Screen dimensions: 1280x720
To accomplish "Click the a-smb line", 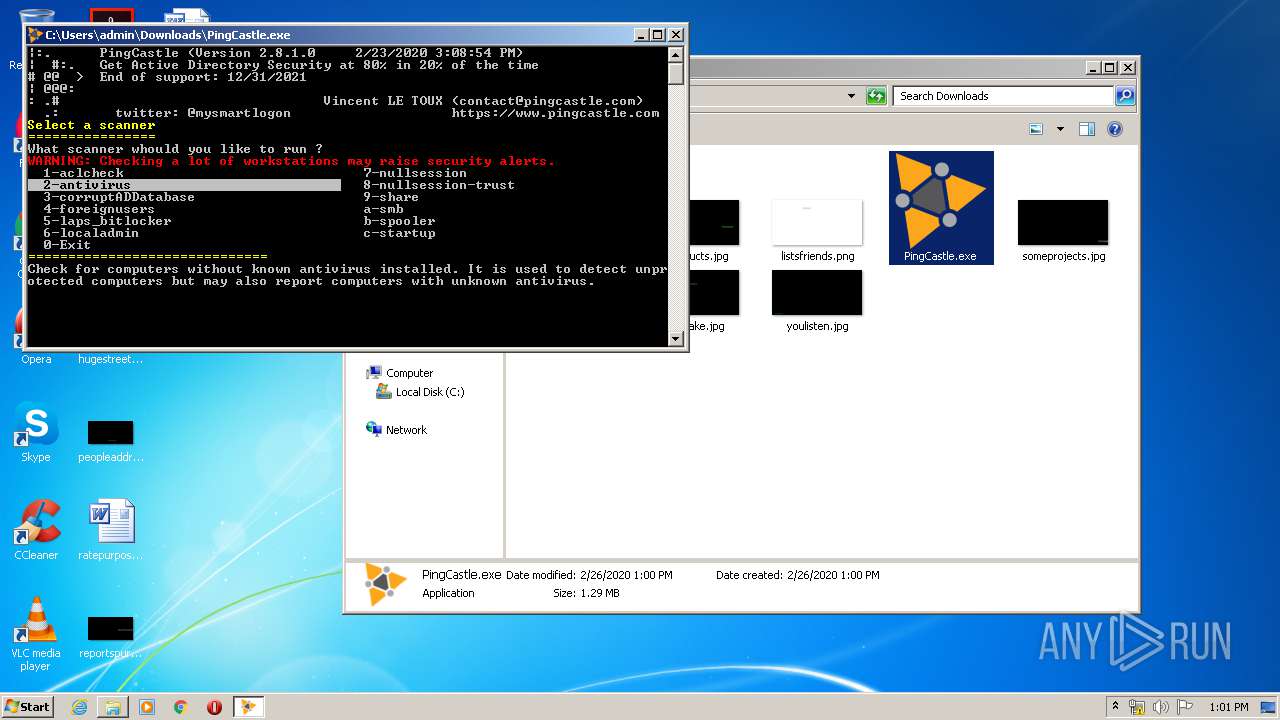I will coord(383,209).
